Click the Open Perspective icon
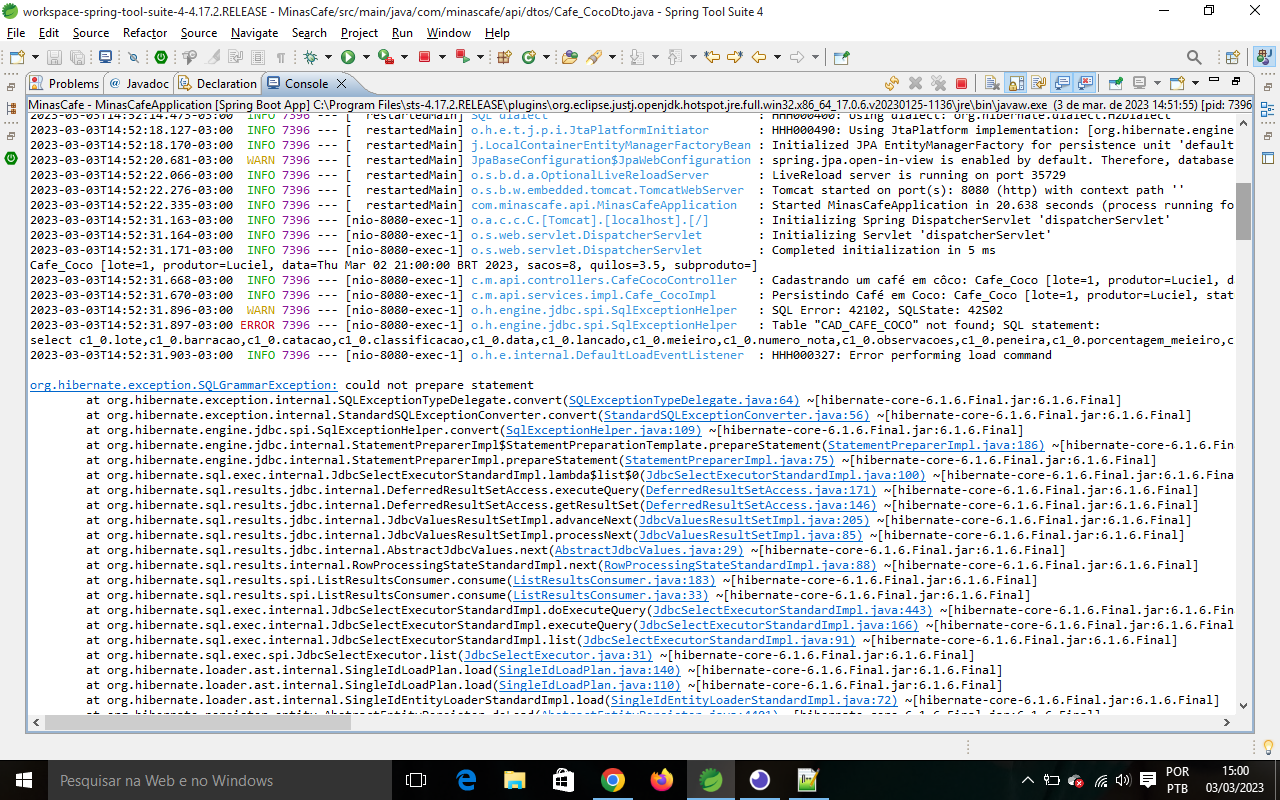The image size is (1280, 800). [x=1232, y=57]
